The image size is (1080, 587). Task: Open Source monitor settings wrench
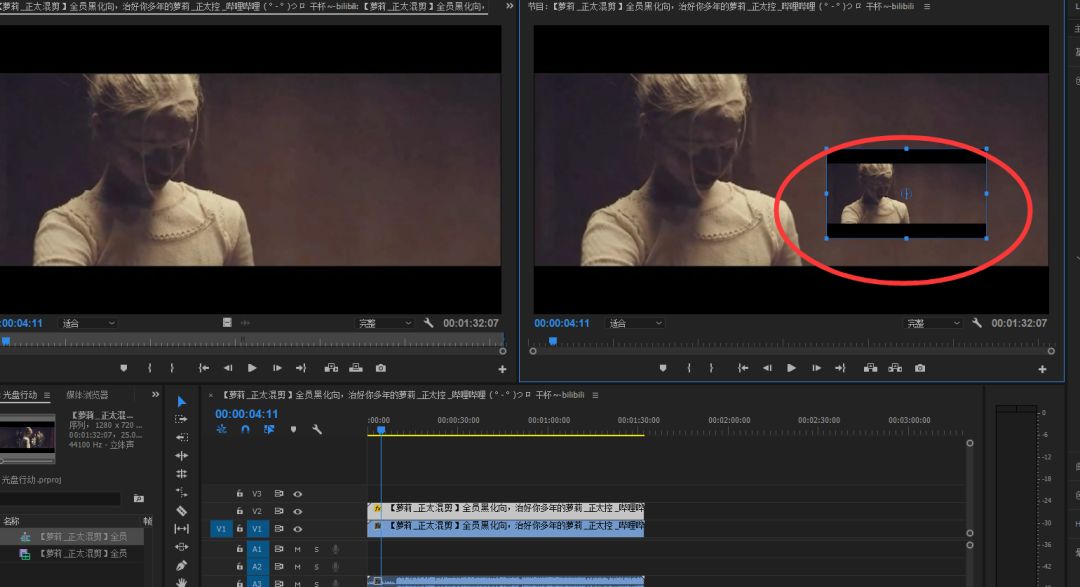(x=428, y=322)
